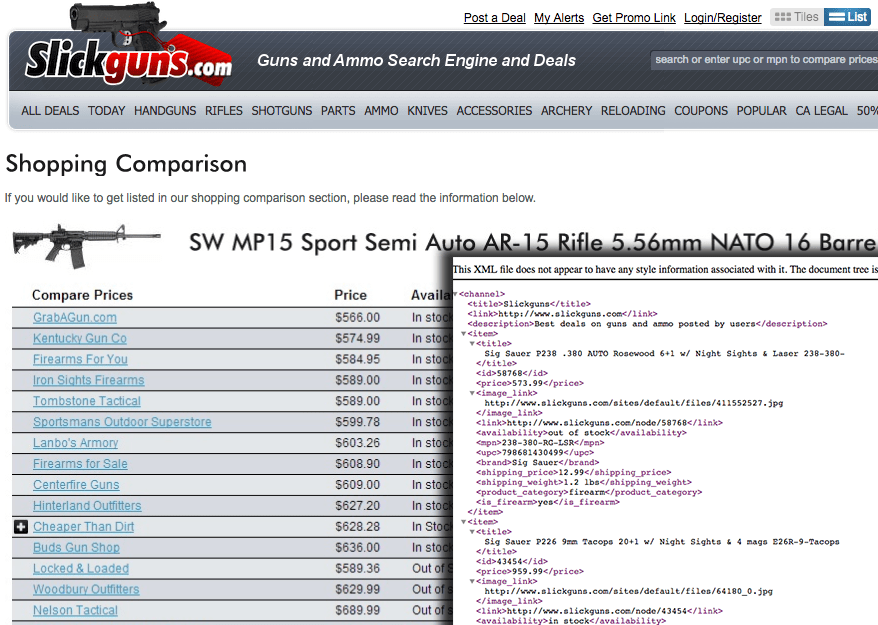Open the ACCESSORIES category
Image resolution: width=878 pixels, height=625 pixels.
click(x=494, y=111)
